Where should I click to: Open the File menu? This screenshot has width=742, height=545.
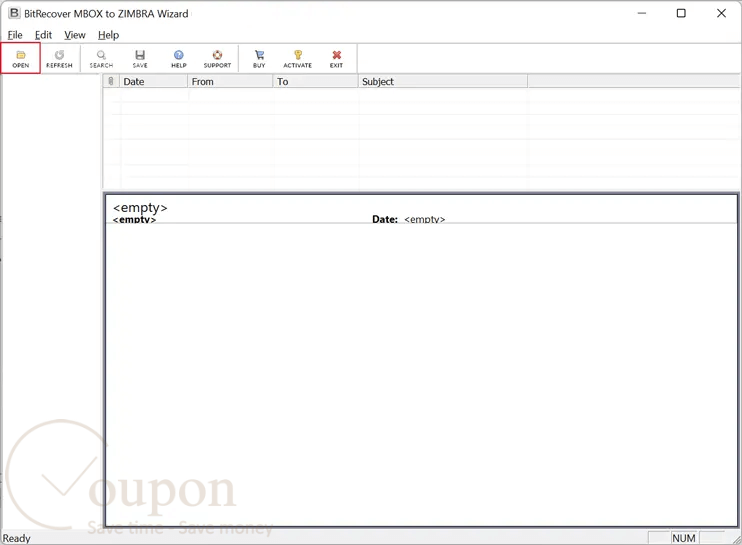pyautogui.click(x=15, y=35)
